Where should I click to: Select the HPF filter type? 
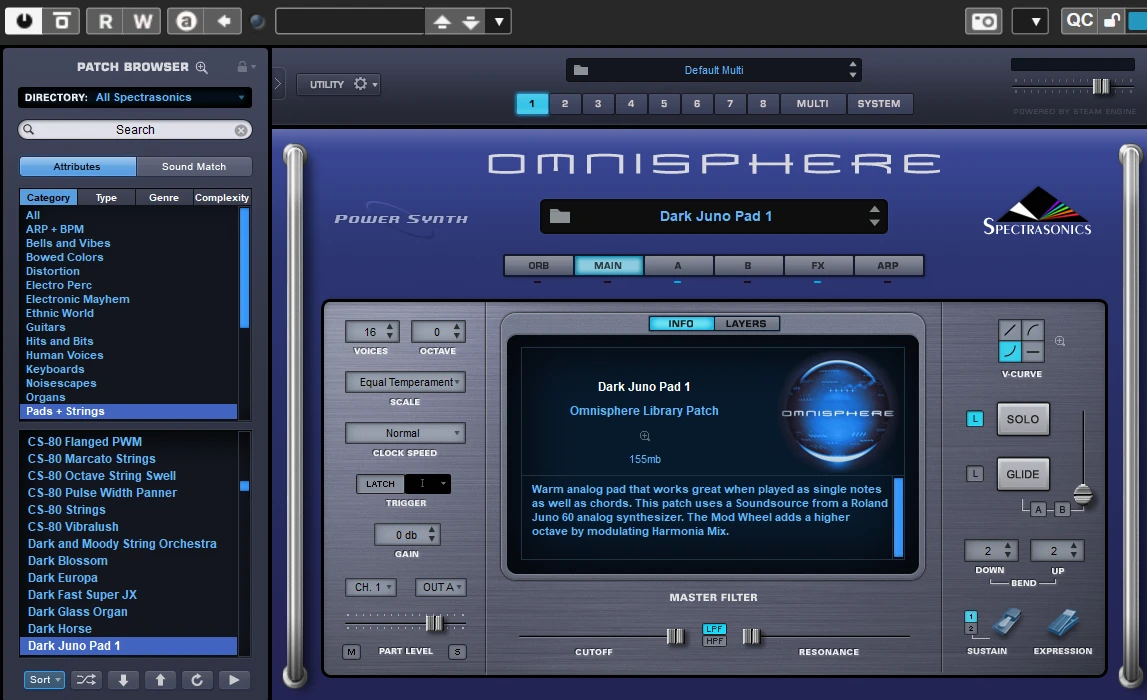point(714,641)
